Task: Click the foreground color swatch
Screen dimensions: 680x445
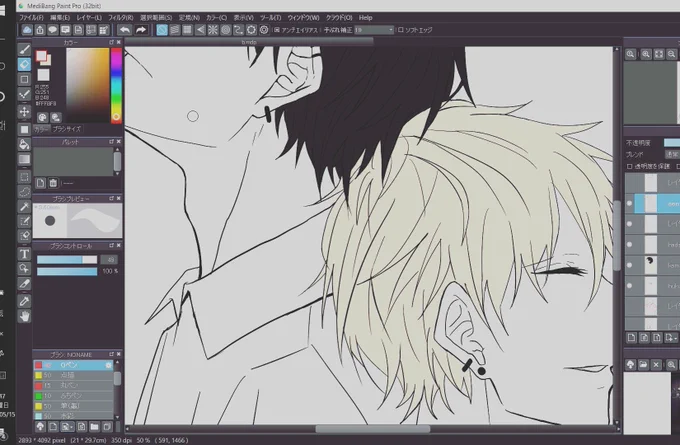Action: 41,56
